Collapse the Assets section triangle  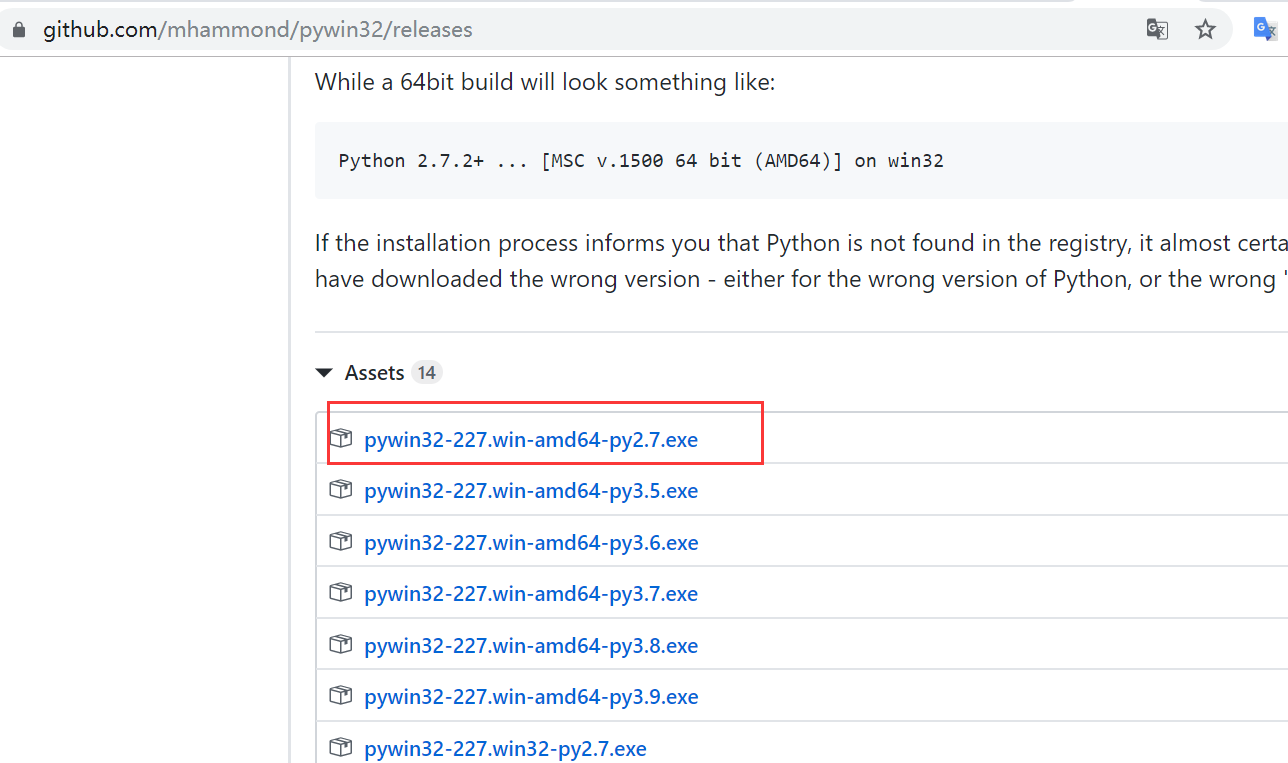tap(324, 373)
